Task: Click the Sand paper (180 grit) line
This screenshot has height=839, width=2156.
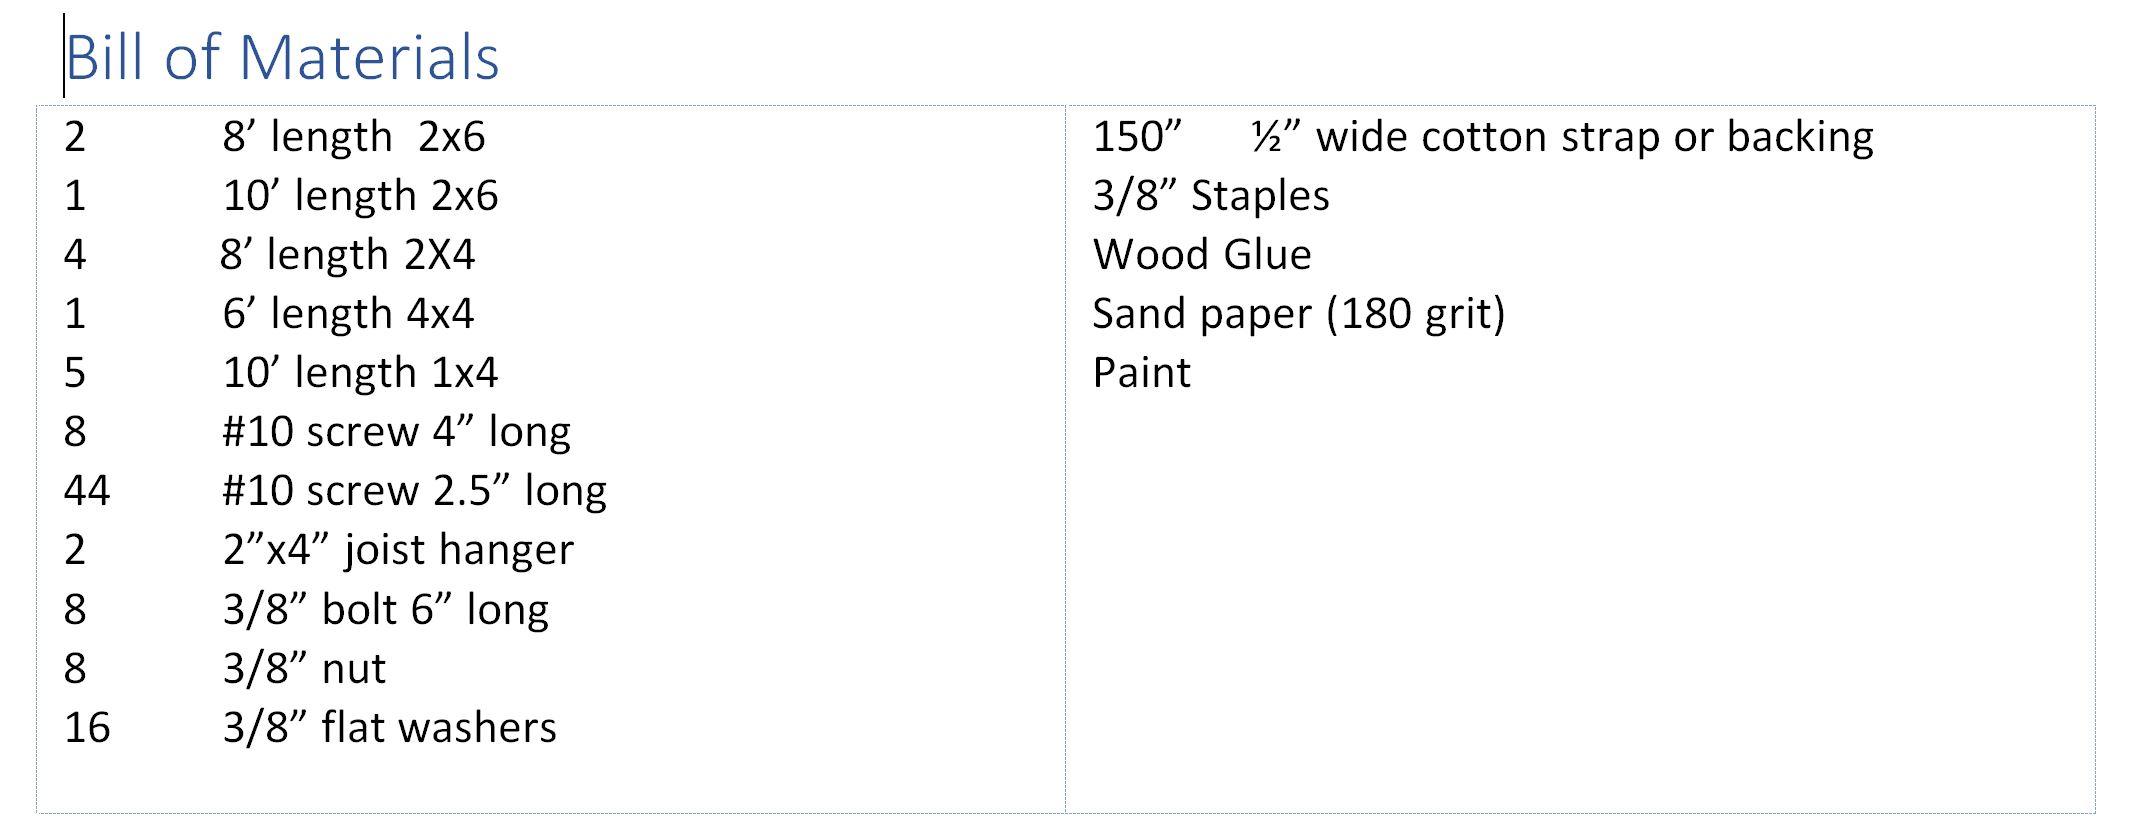Action: [1298, 314]
